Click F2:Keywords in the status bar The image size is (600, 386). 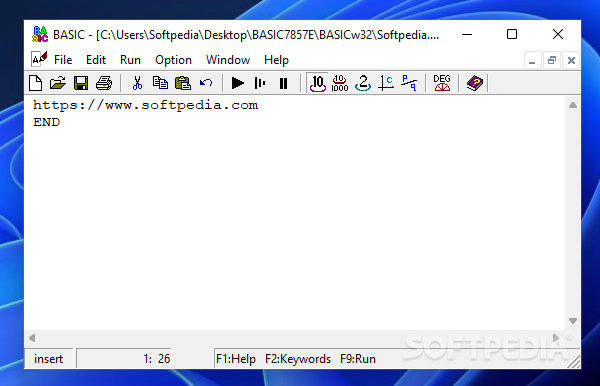click(298, 359)
